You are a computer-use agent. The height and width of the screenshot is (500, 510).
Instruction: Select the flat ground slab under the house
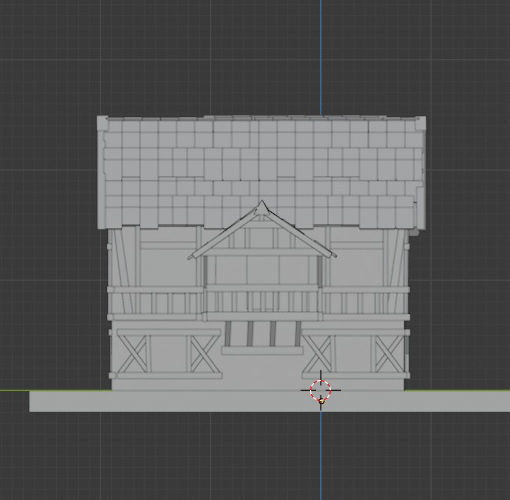pos(269,401)
